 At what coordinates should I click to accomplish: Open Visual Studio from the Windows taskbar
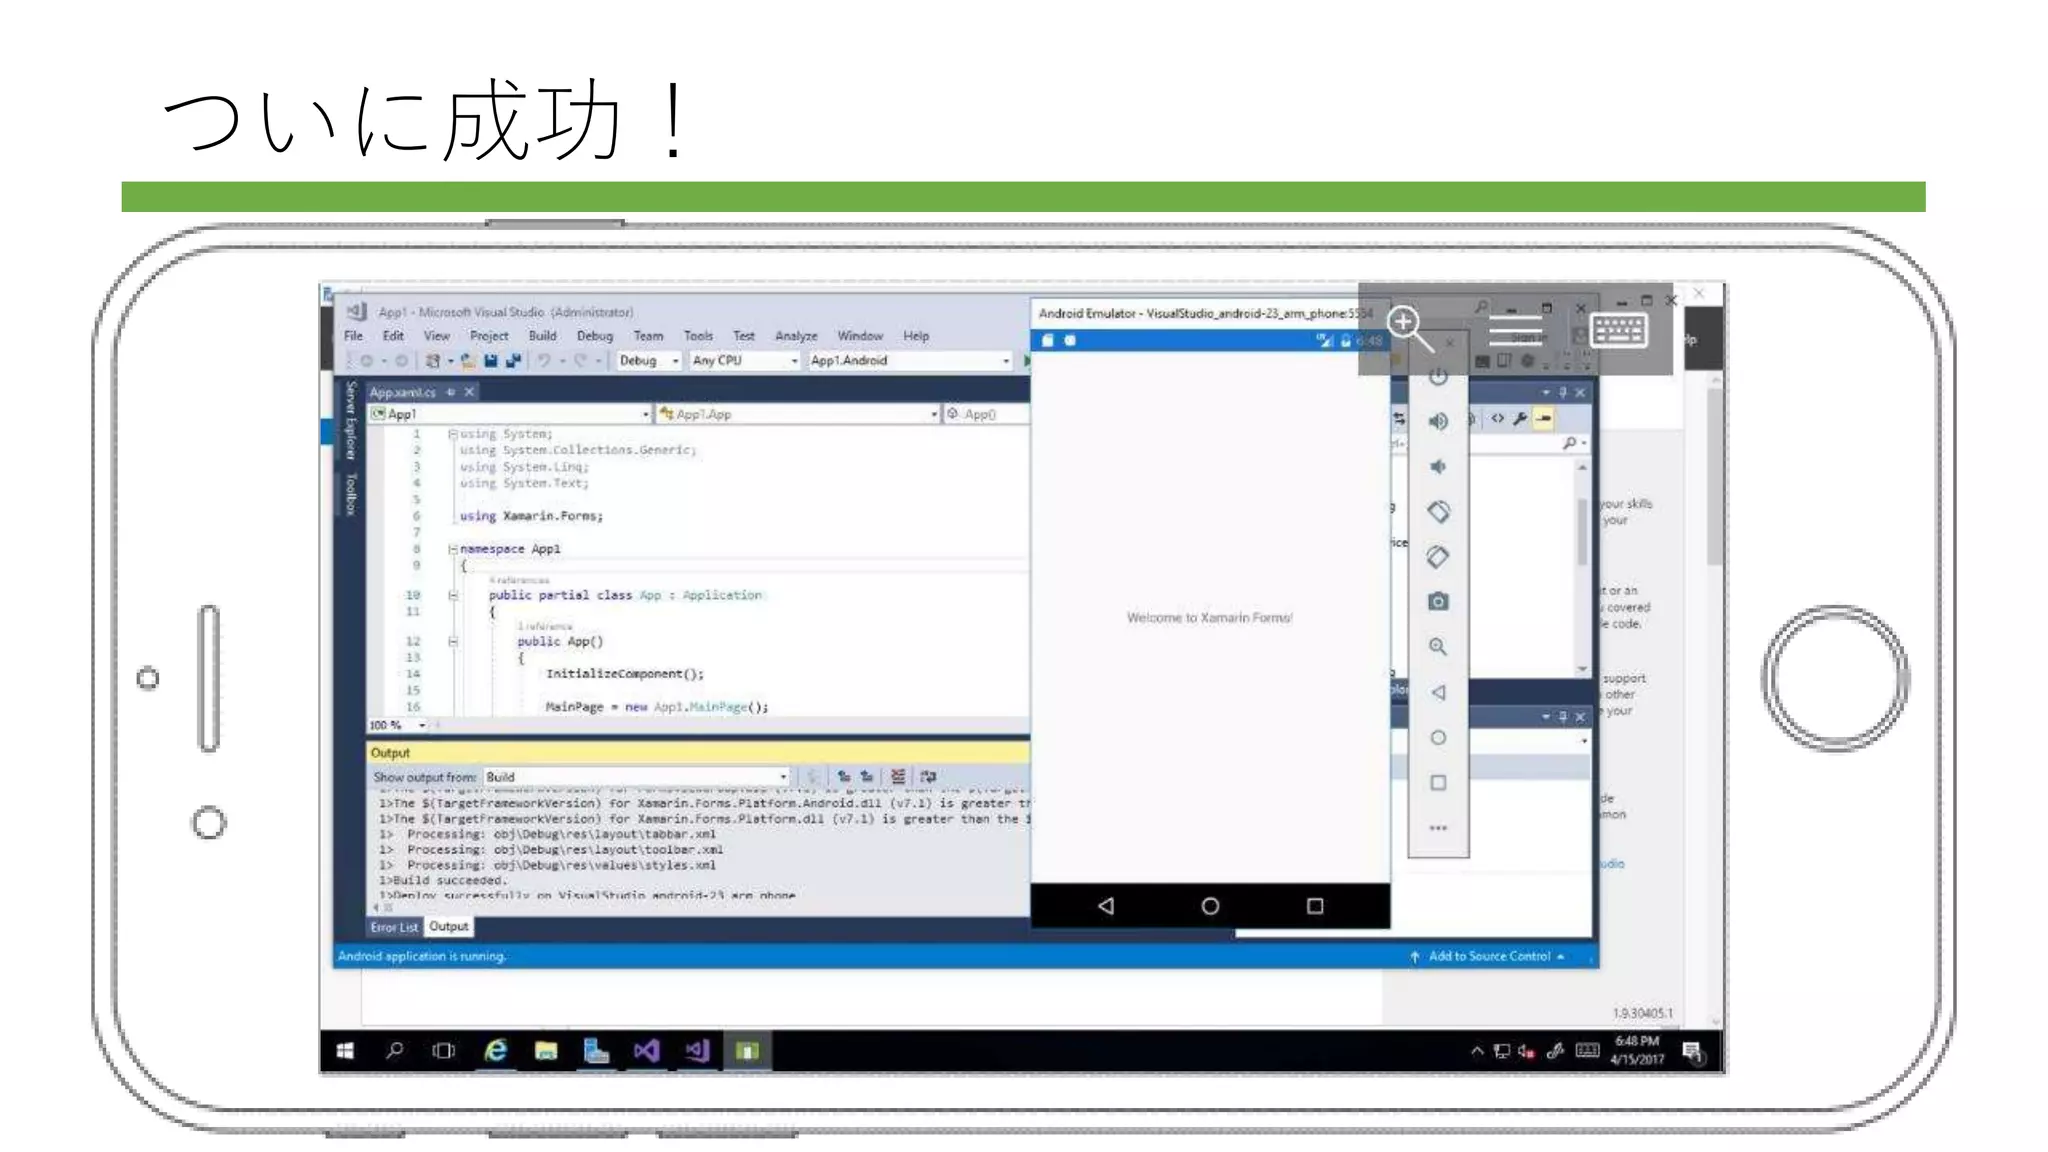point(647,1051)
